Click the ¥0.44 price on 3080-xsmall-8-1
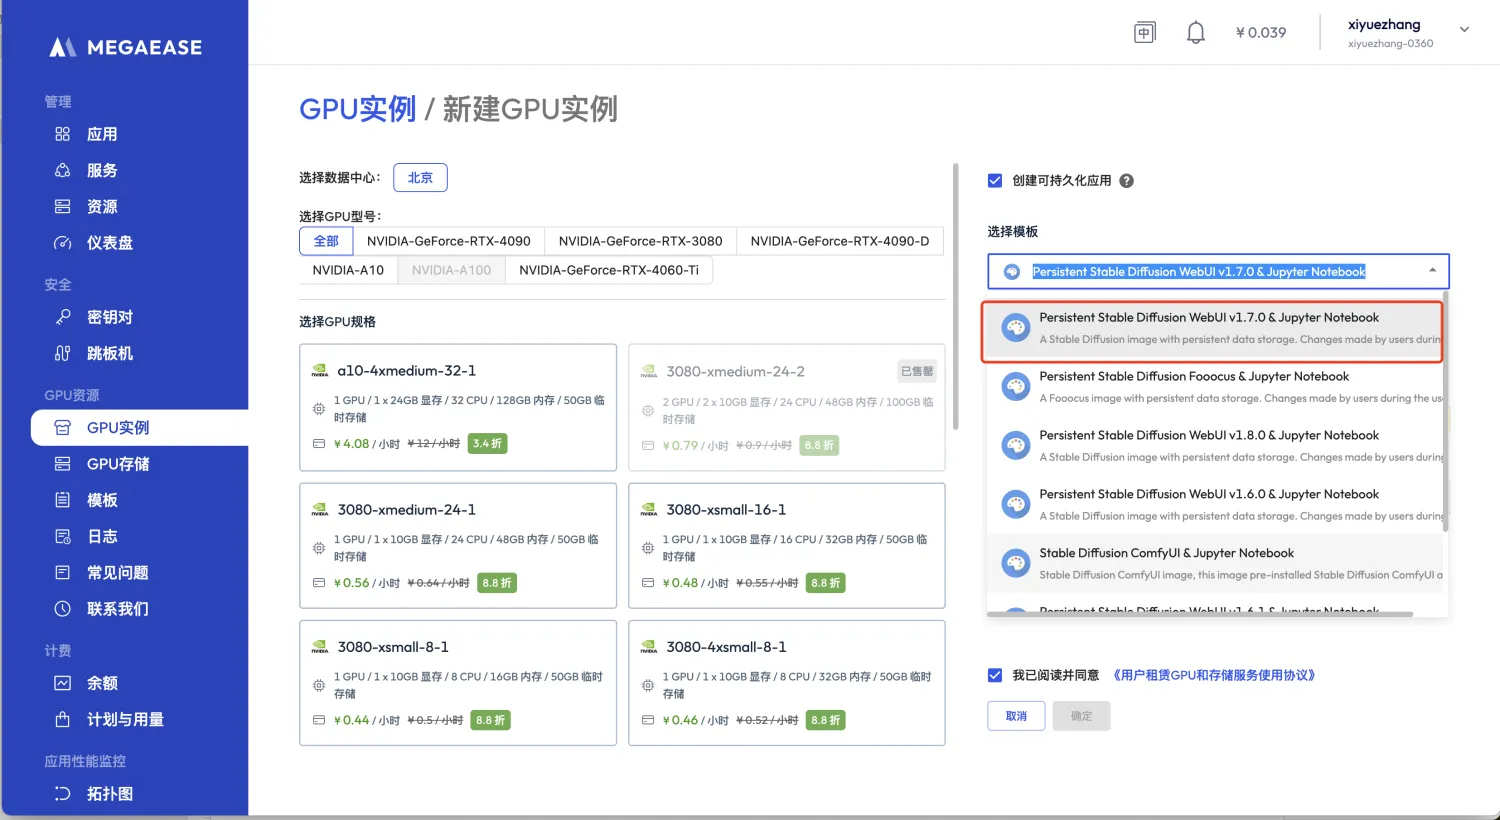 click(x=352, y=720)
